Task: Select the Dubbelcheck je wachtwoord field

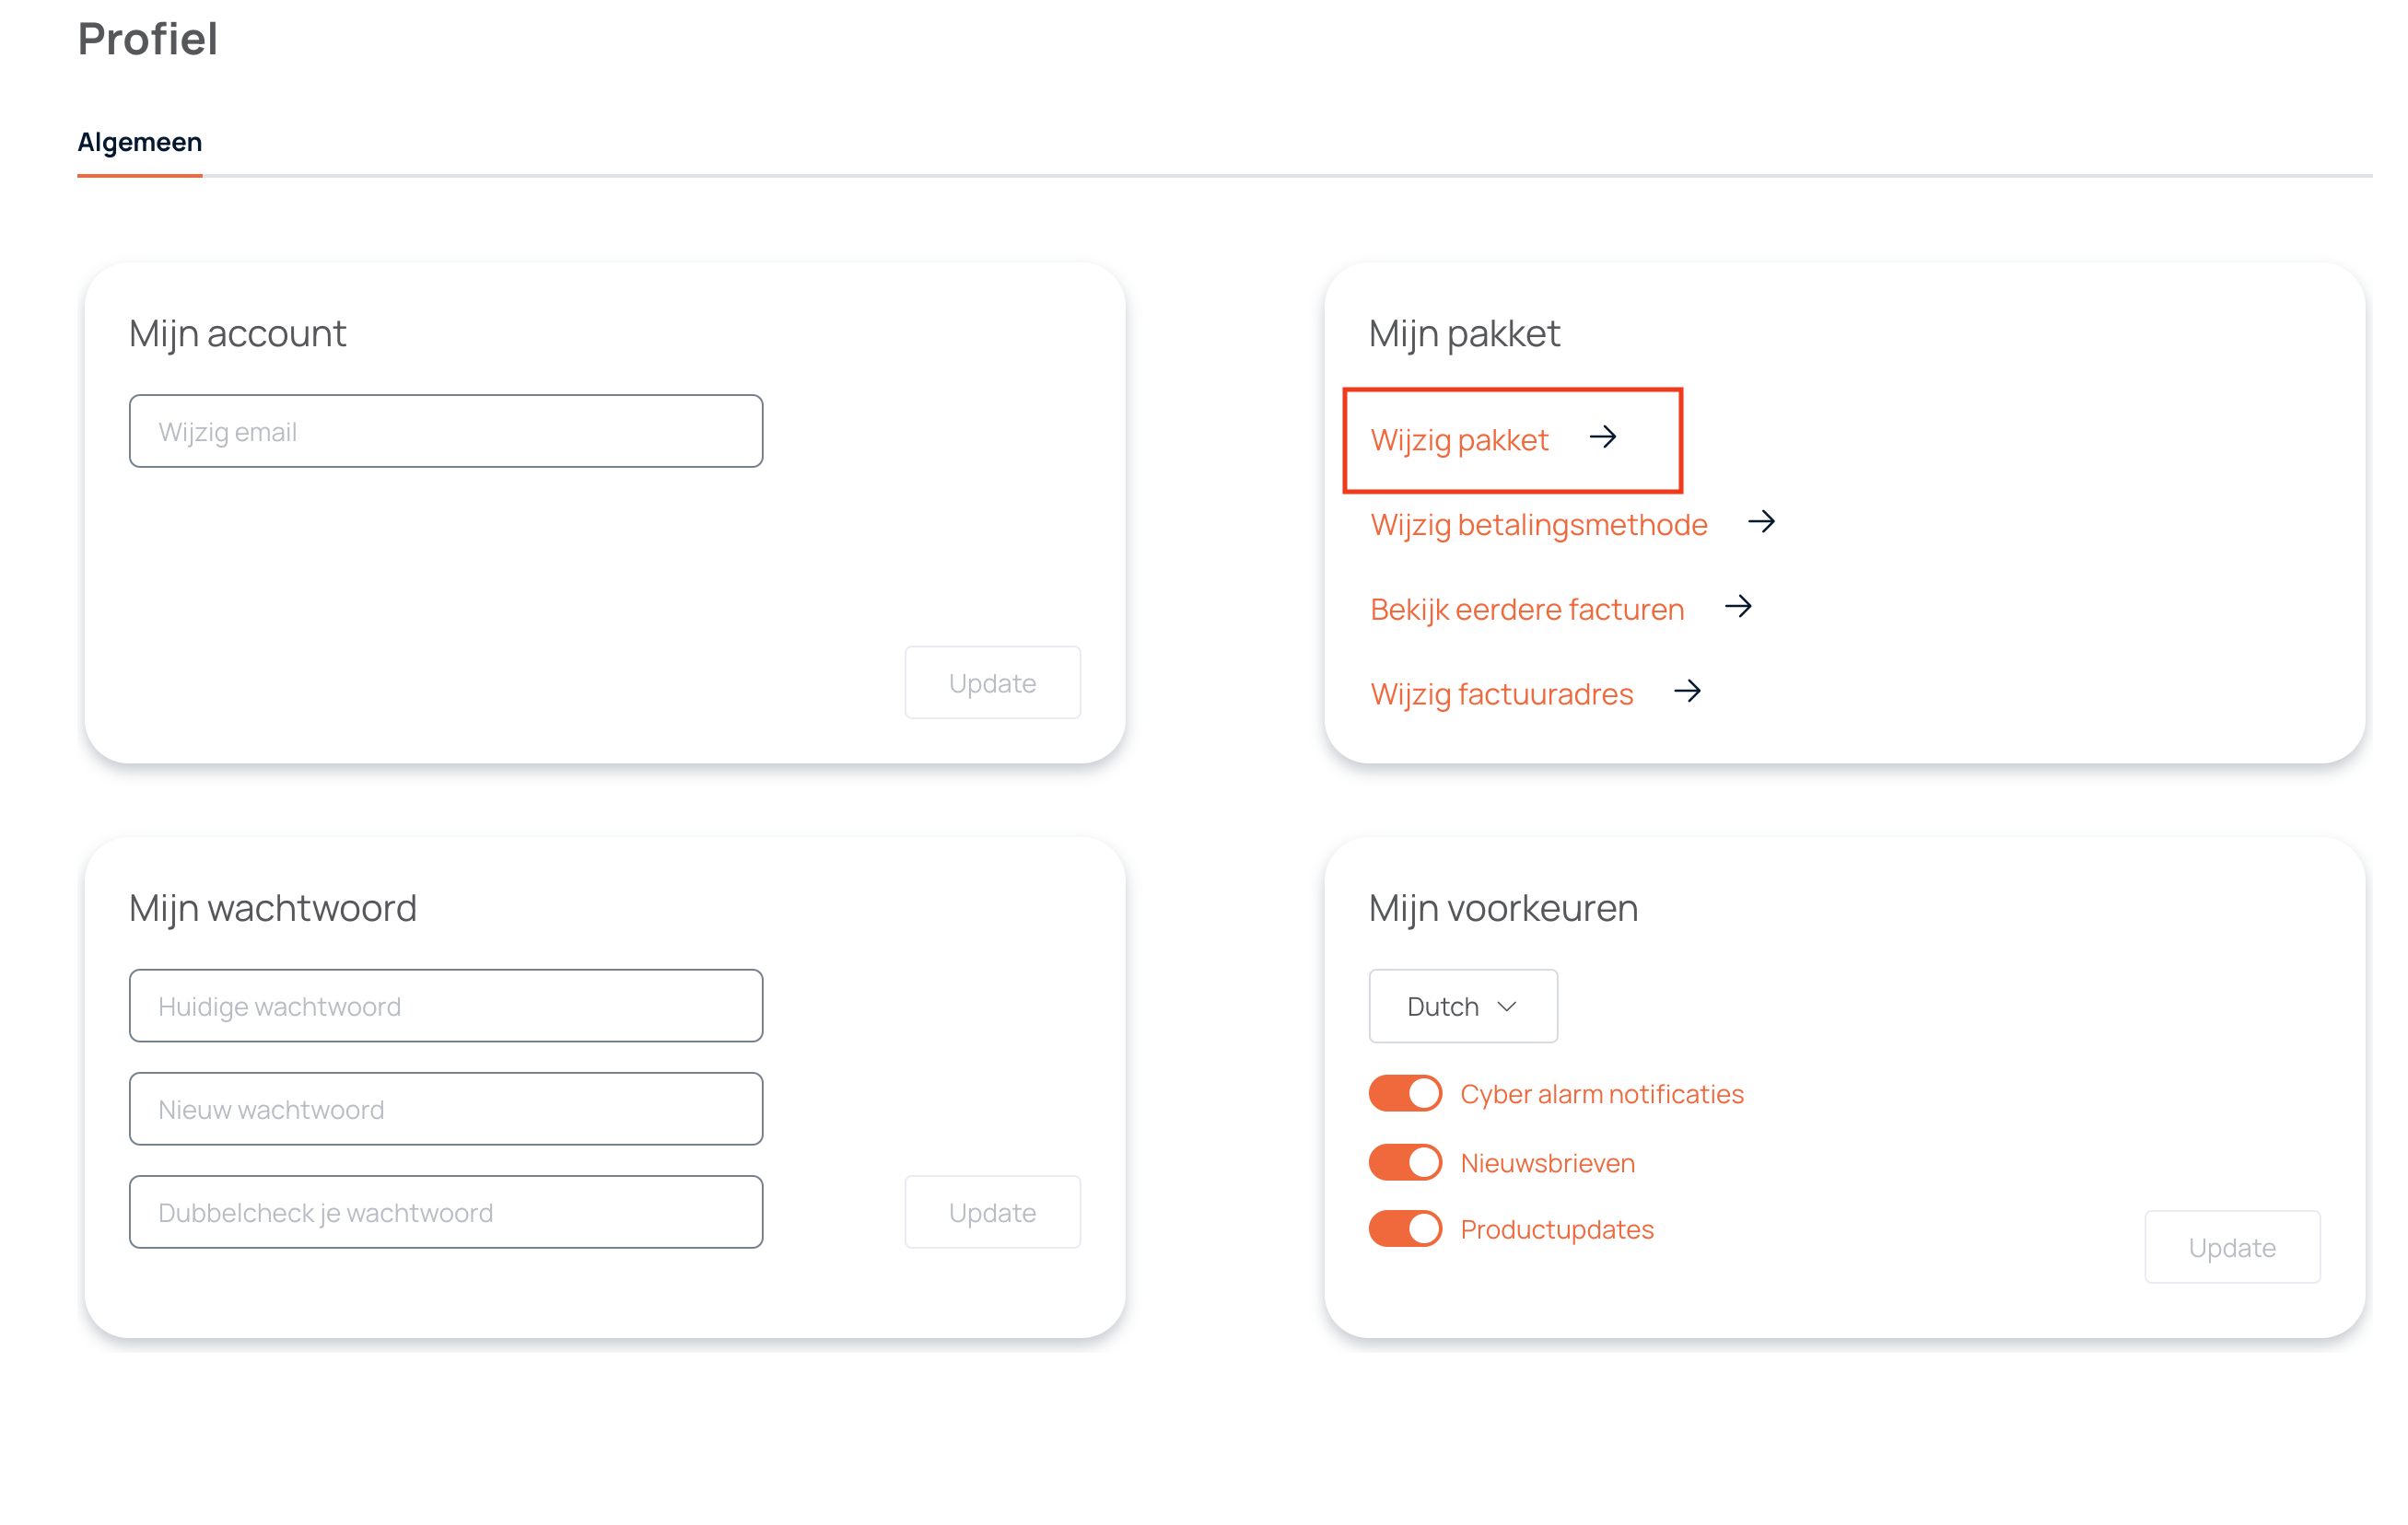Action: coord(446,1212)
